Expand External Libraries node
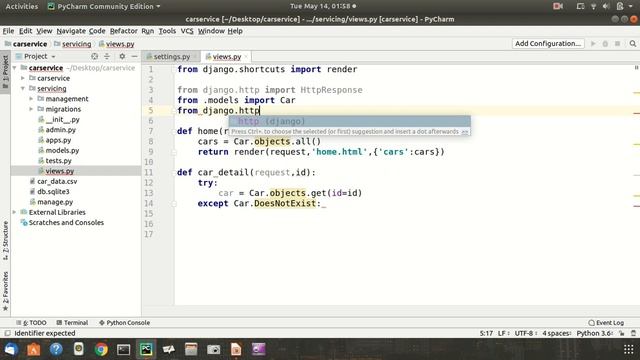 (15, 212)
